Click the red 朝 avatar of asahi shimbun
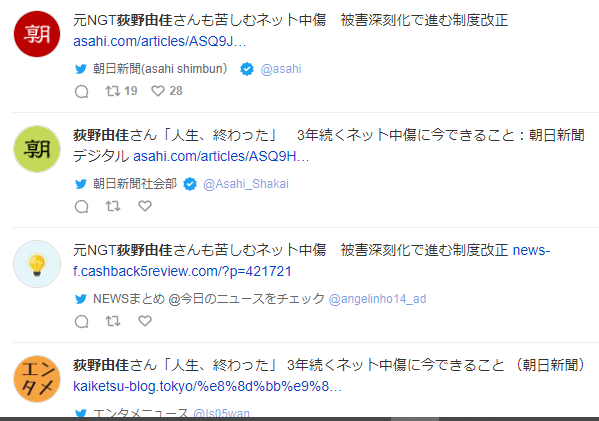Viewport: 599px width, 421px height. [37, 34]
